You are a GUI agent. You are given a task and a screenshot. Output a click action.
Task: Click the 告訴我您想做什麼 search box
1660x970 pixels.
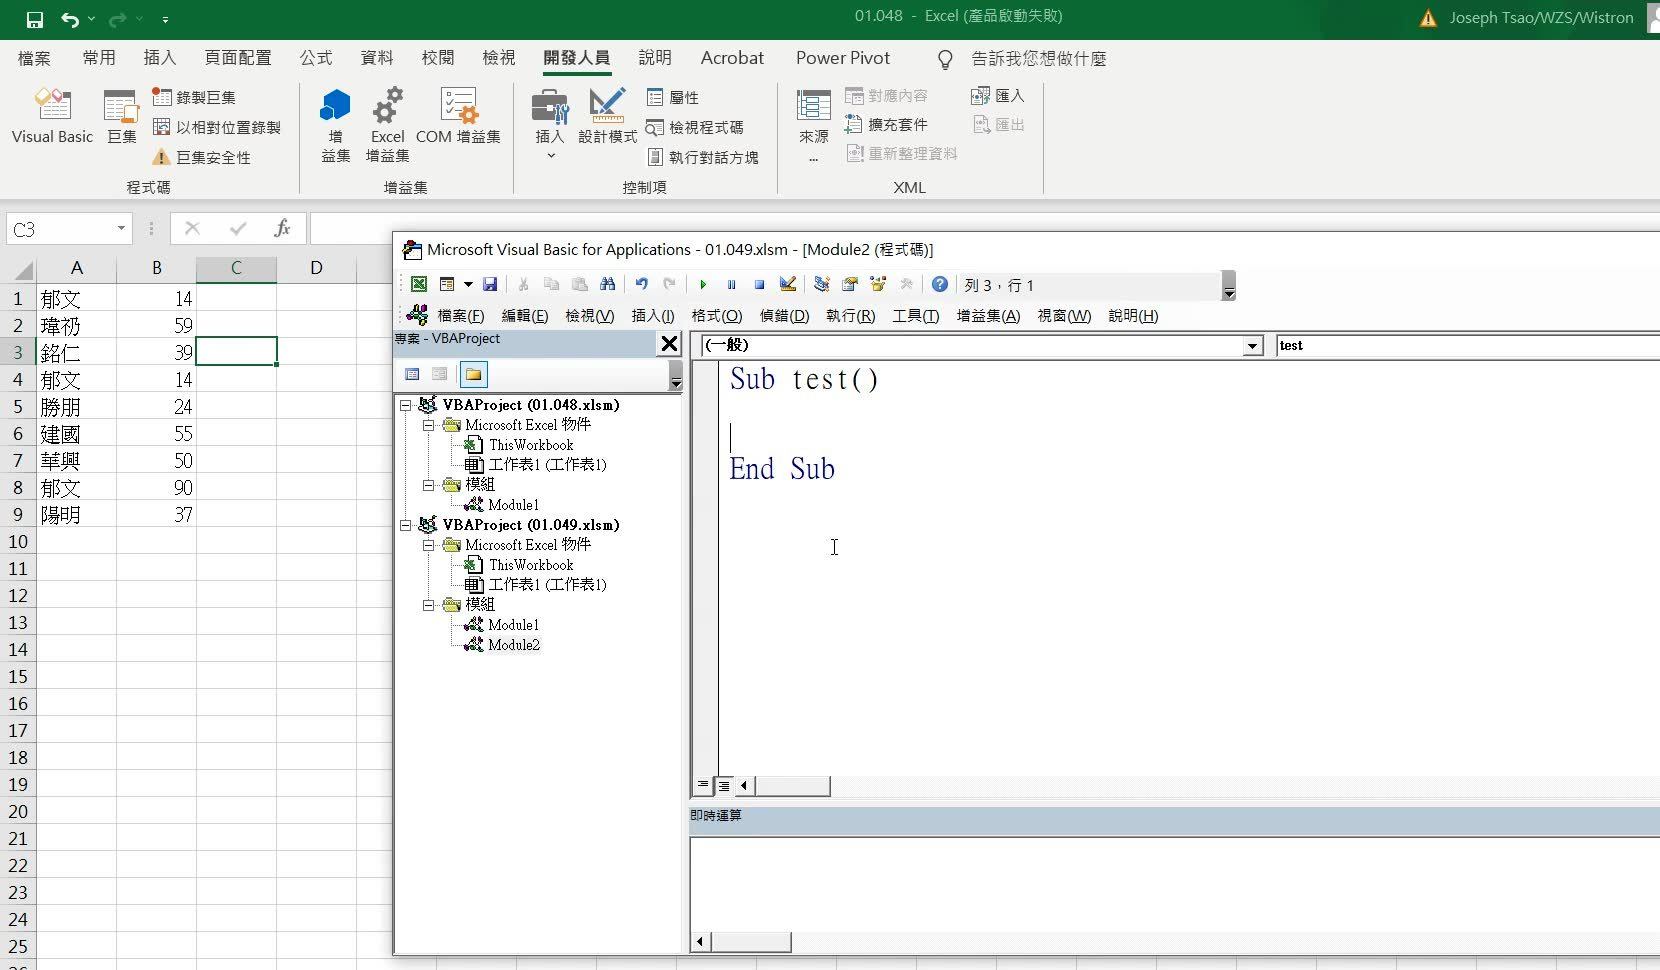click(x=1039, y=59)
